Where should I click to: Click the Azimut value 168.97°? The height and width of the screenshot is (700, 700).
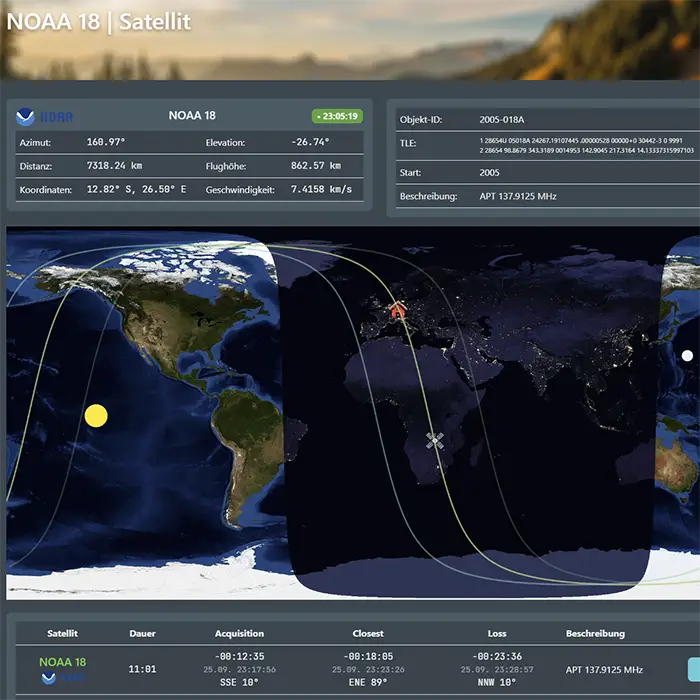tap(106, 142)
